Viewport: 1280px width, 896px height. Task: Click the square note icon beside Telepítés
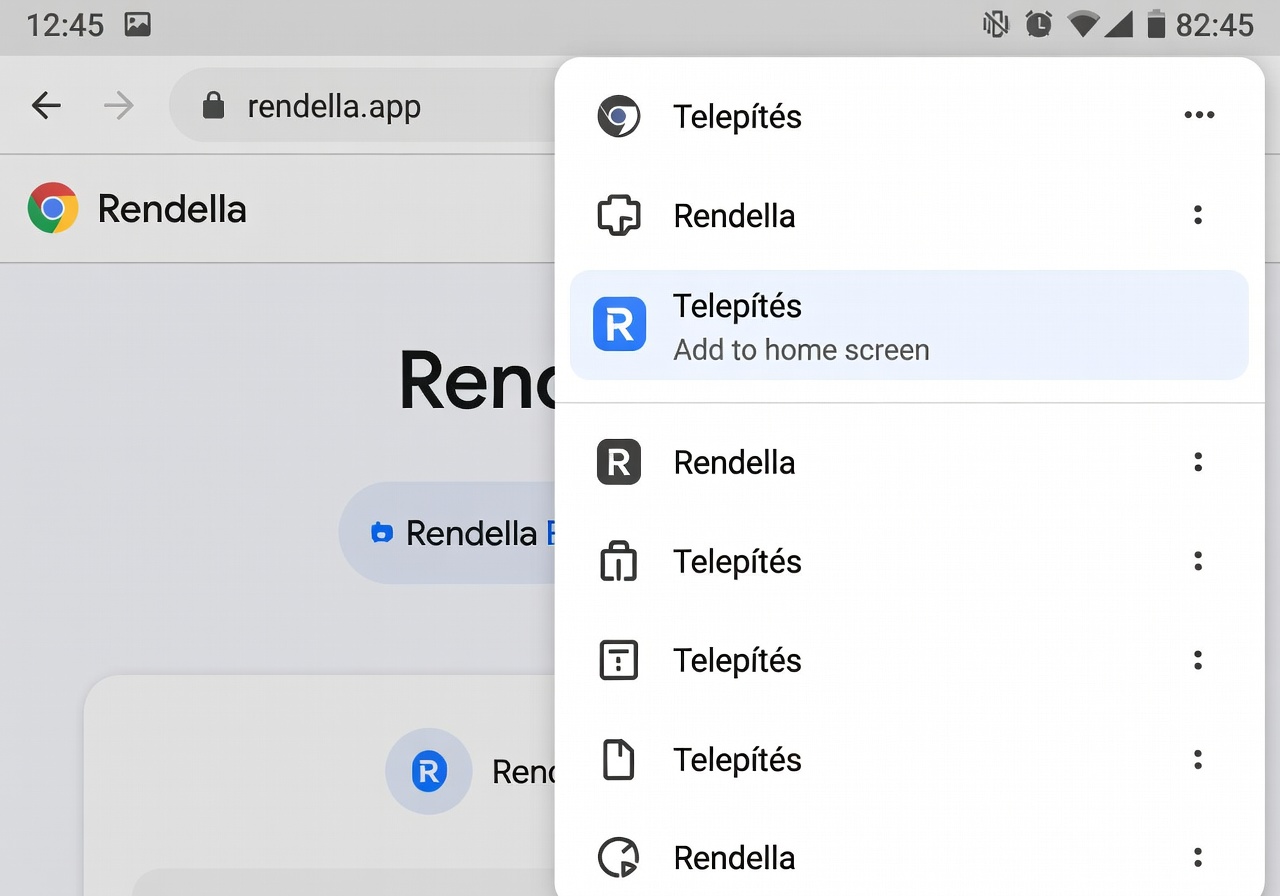click(x=619, y=660)
